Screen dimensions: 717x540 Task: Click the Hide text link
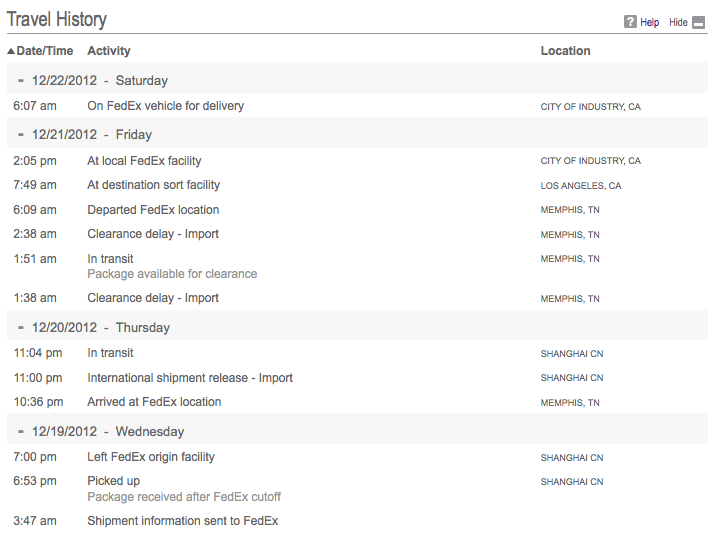pos(678,22)
